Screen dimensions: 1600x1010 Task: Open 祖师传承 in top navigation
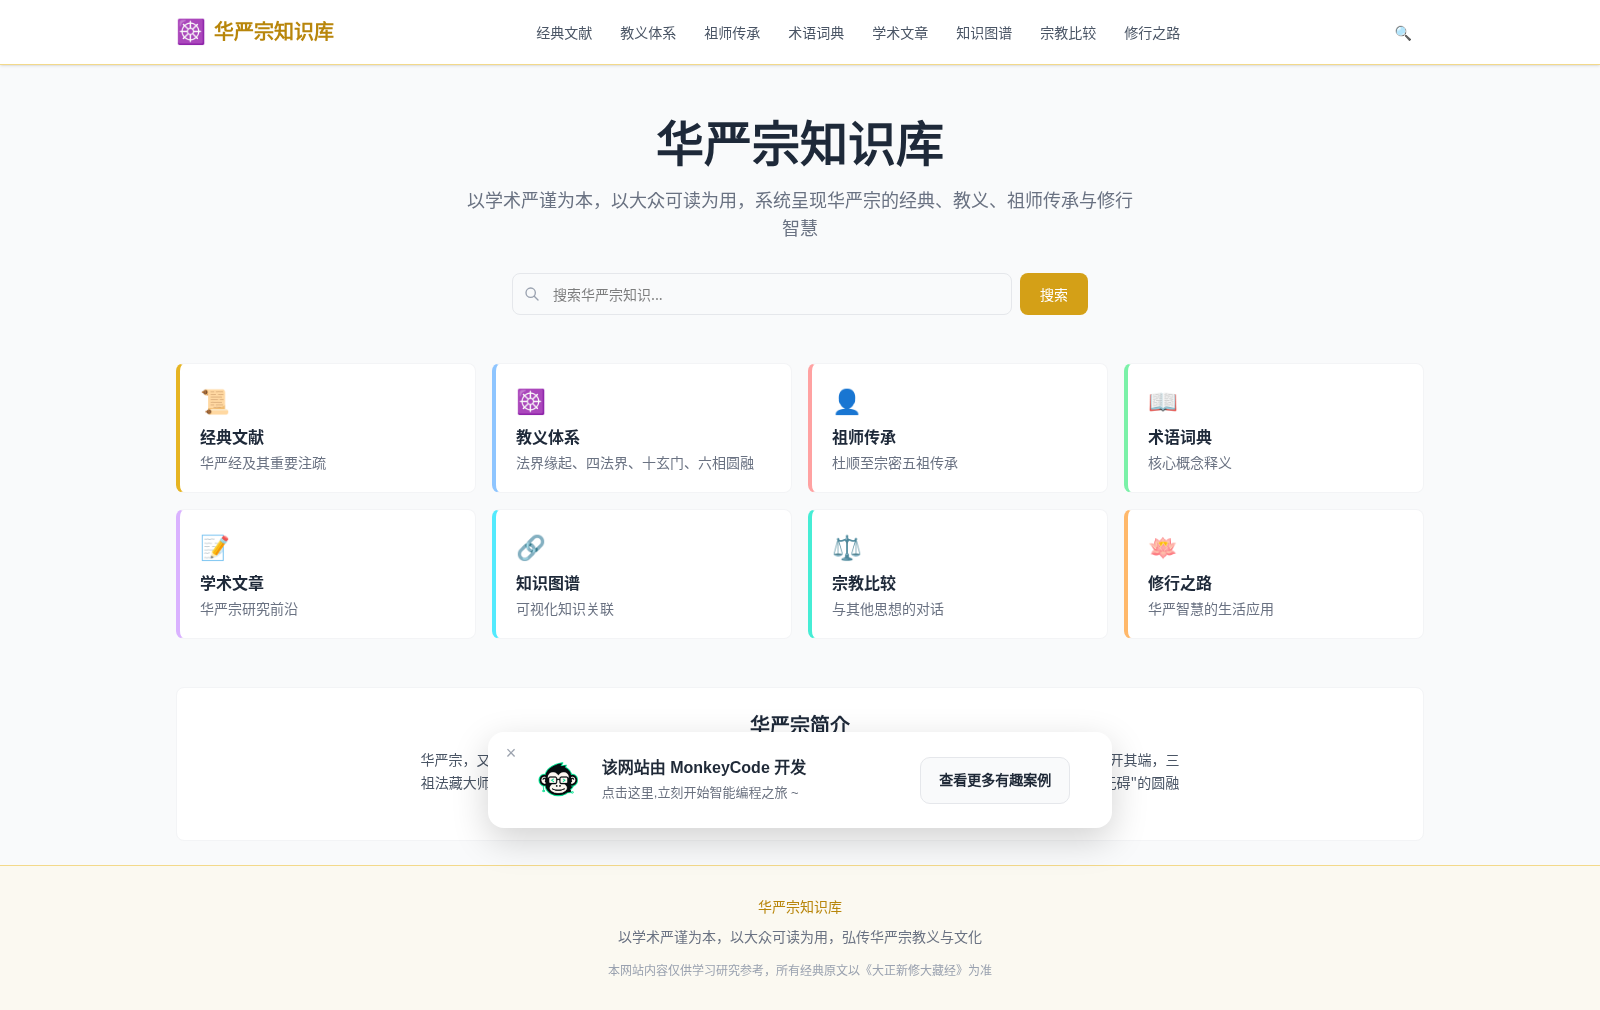click(732, 33)
